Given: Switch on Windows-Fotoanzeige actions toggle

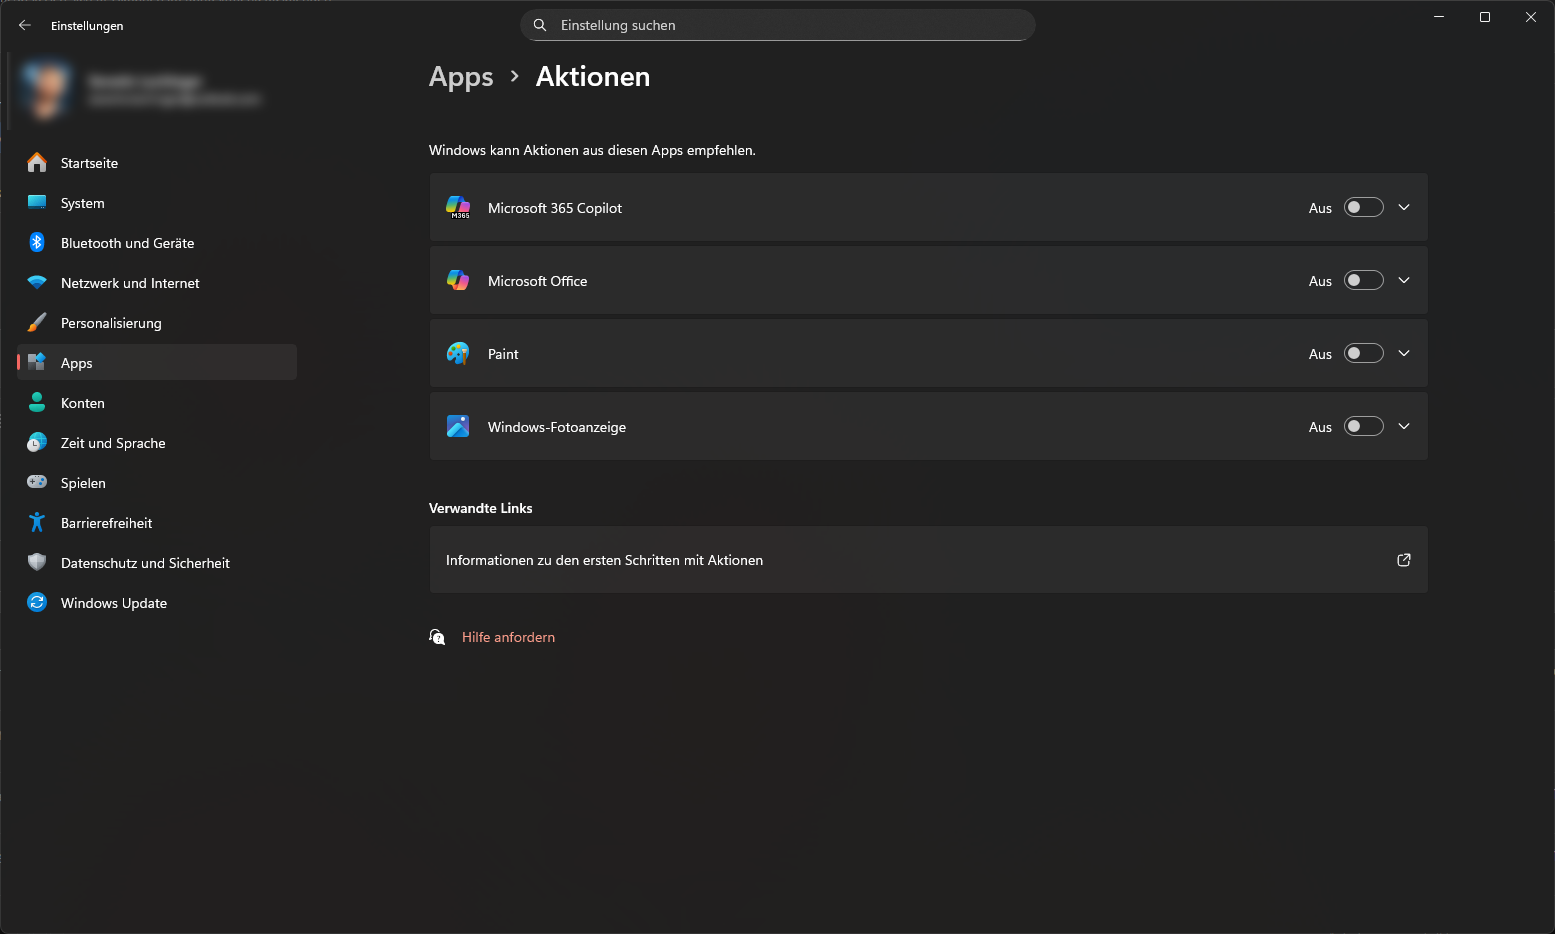Looking at the screenshot, I should coord(1363,427).
